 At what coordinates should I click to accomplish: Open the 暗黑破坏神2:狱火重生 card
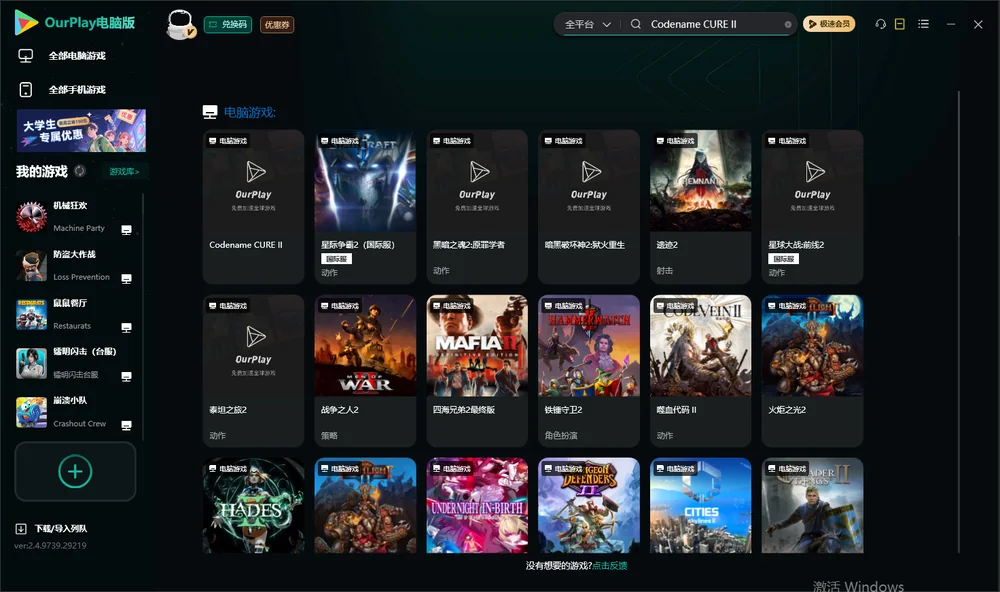(x=589, y=207)
